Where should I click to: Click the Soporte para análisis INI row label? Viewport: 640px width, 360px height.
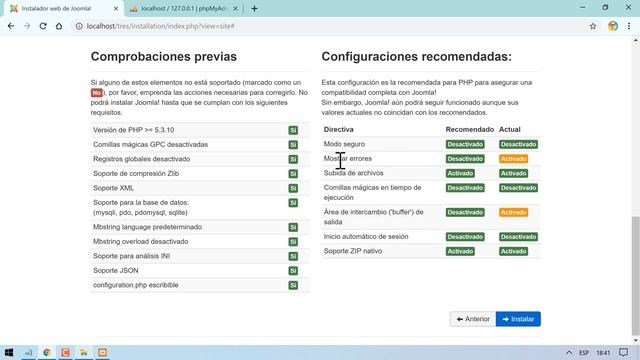click(131, 256)
